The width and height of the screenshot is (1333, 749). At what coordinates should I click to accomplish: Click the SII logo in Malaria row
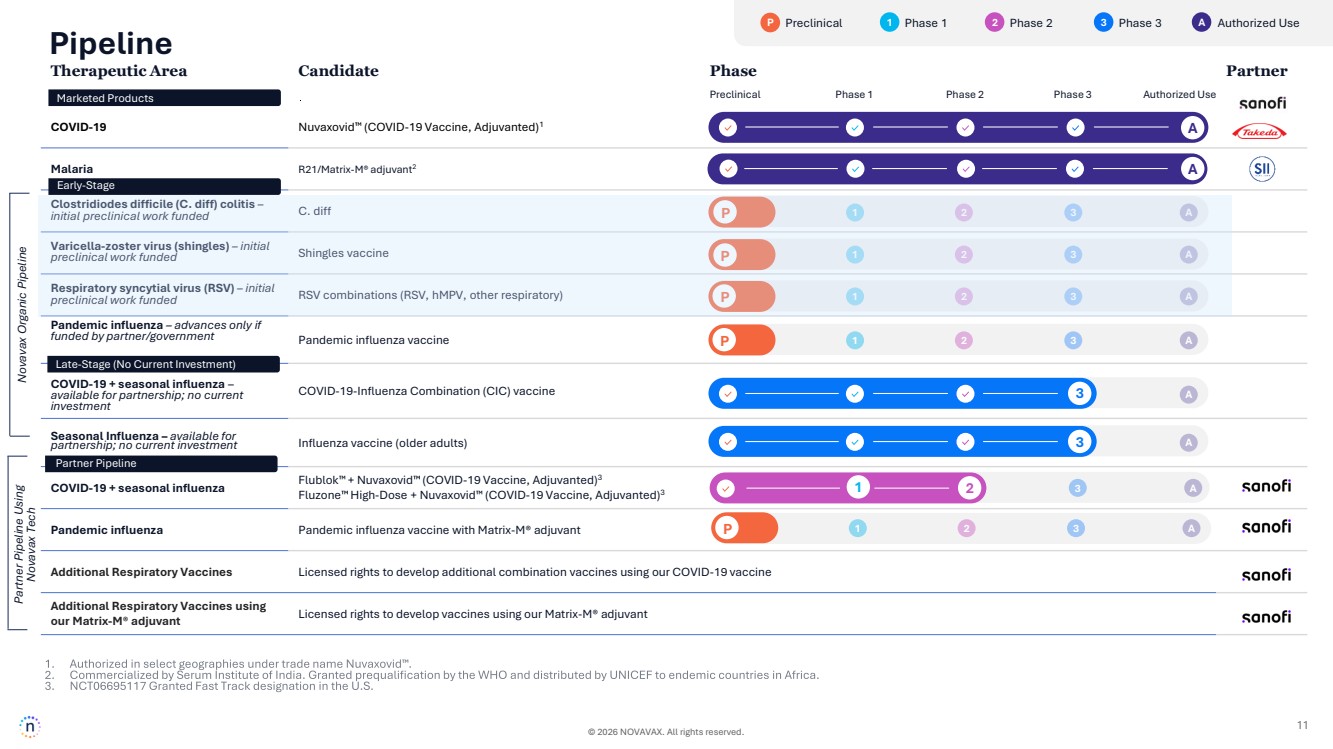coord(1262,169)
